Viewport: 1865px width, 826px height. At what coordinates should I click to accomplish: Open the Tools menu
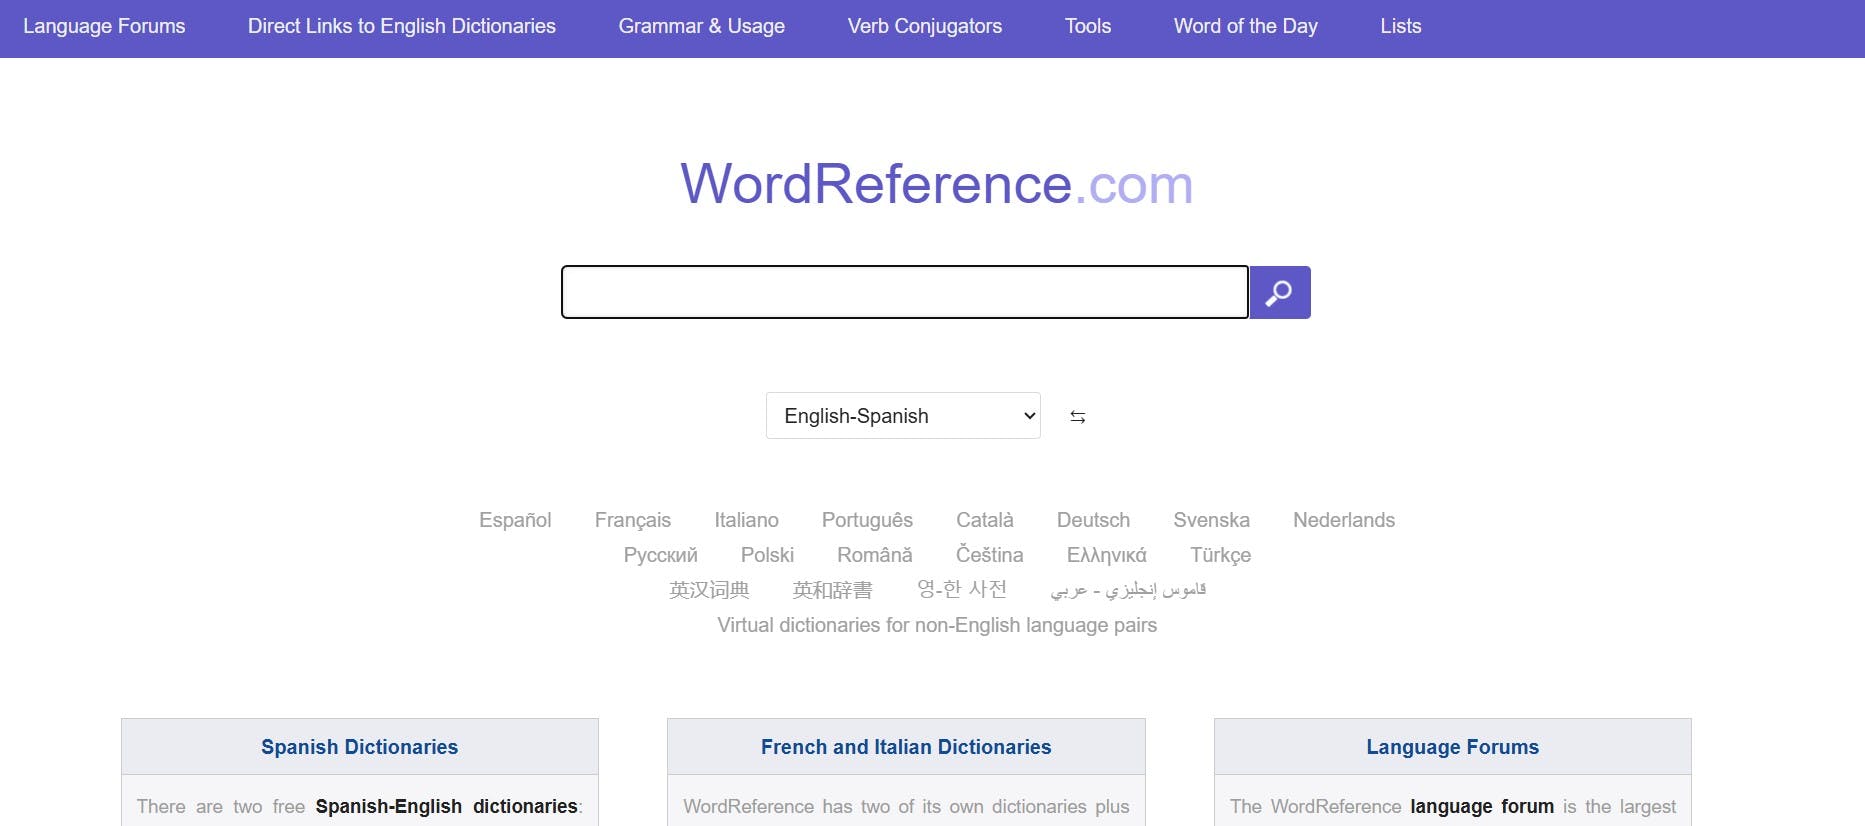coord(1088,27)
